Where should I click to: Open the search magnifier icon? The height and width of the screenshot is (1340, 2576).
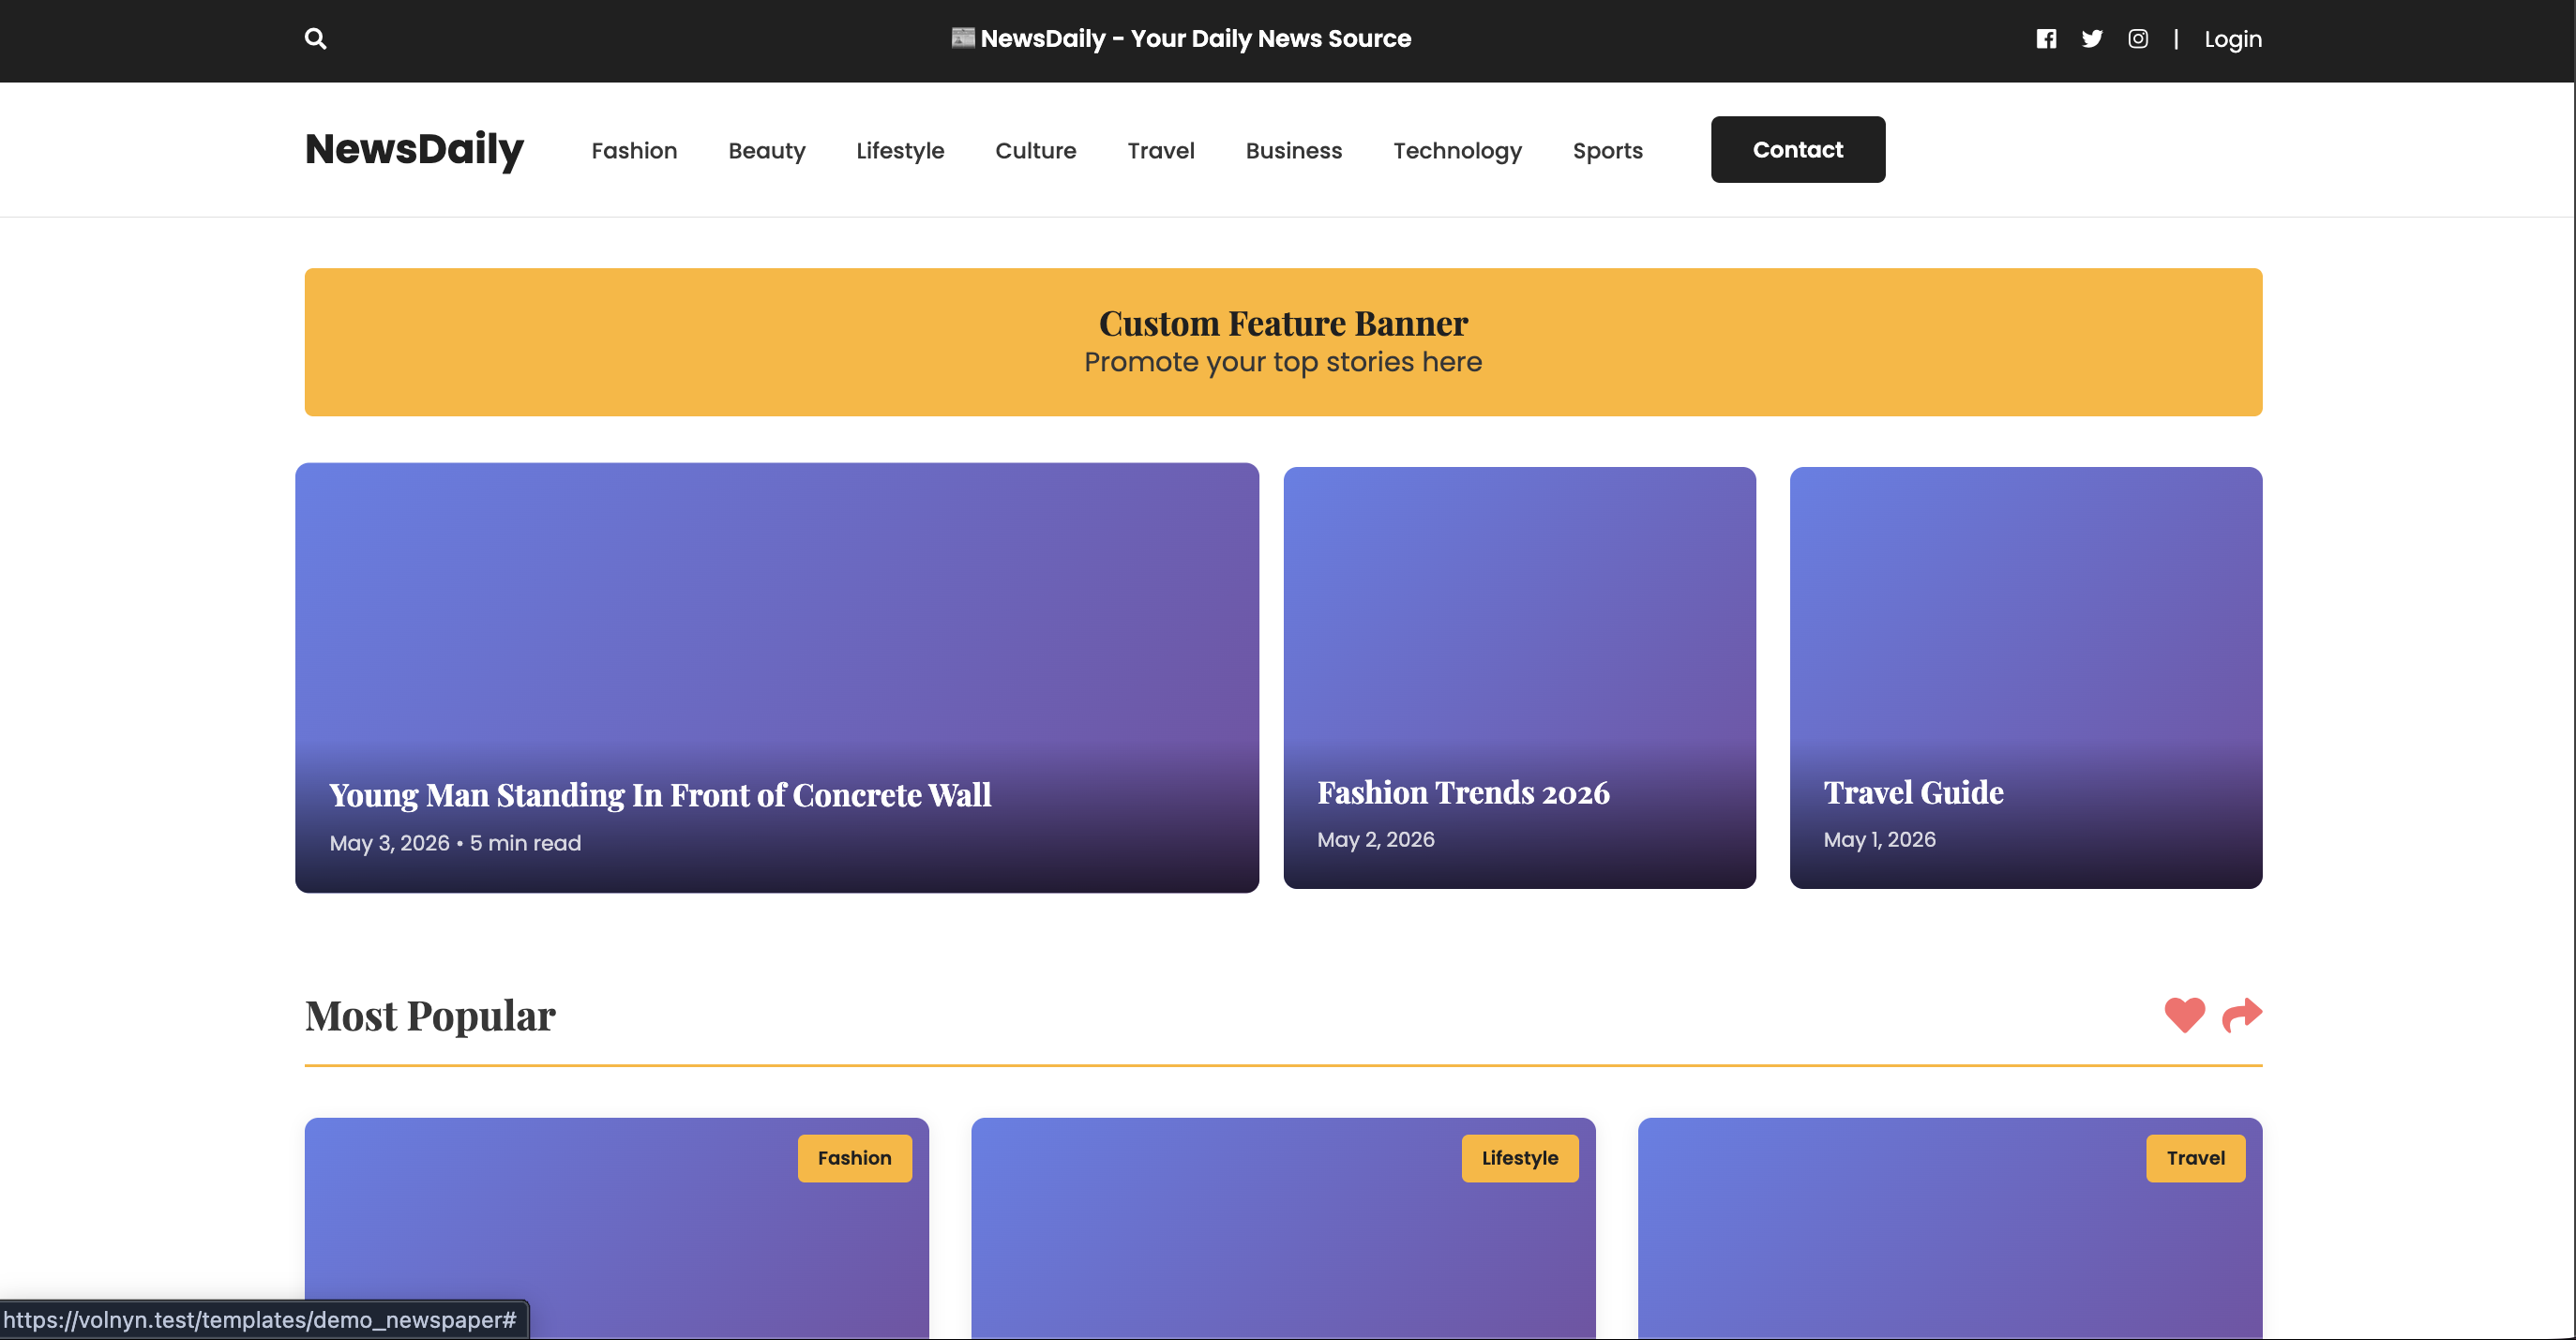tap(315, 39)
